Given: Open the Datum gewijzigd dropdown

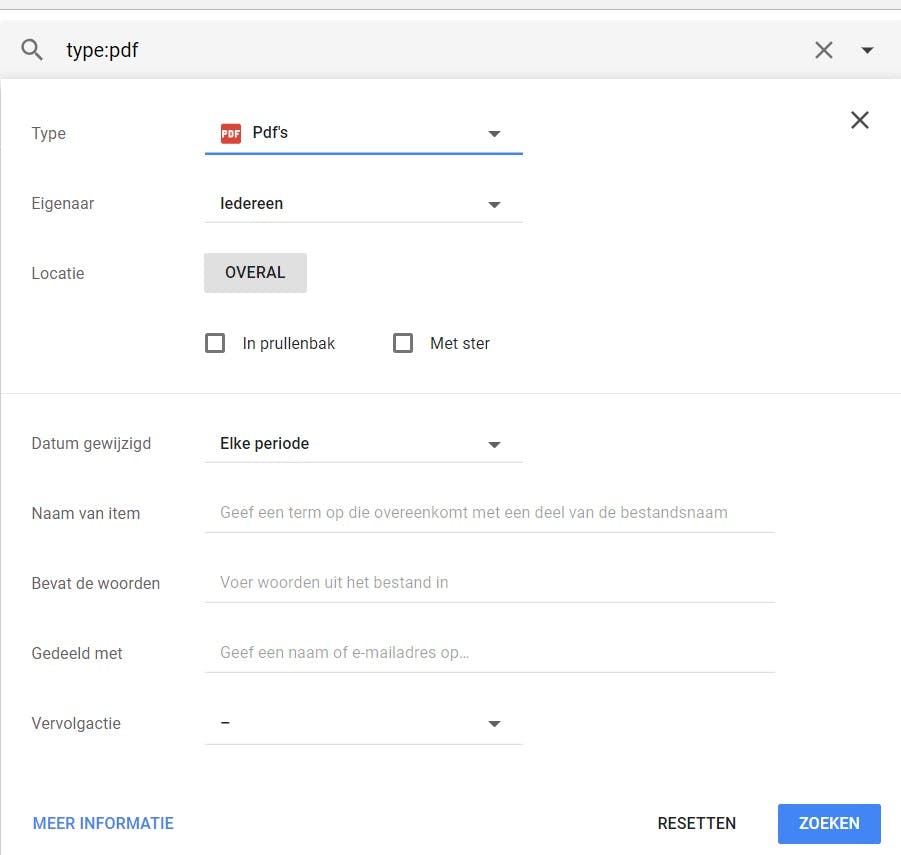Looking at the screenshot, I should (363, 443).
